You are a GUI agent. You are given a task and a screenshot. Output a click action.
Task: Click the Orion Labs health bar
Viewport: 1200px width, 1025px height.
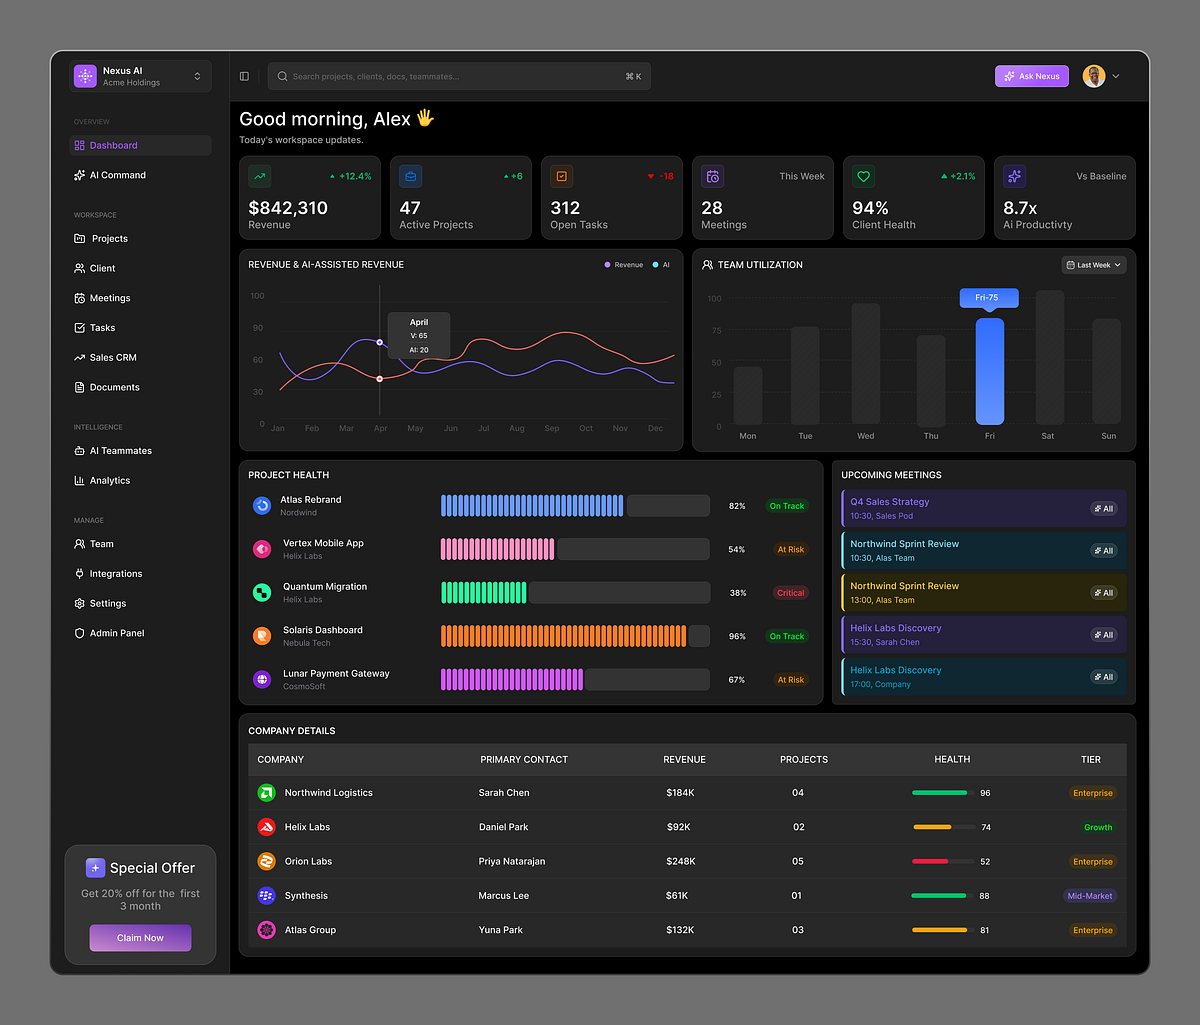[x=944, y=861]
